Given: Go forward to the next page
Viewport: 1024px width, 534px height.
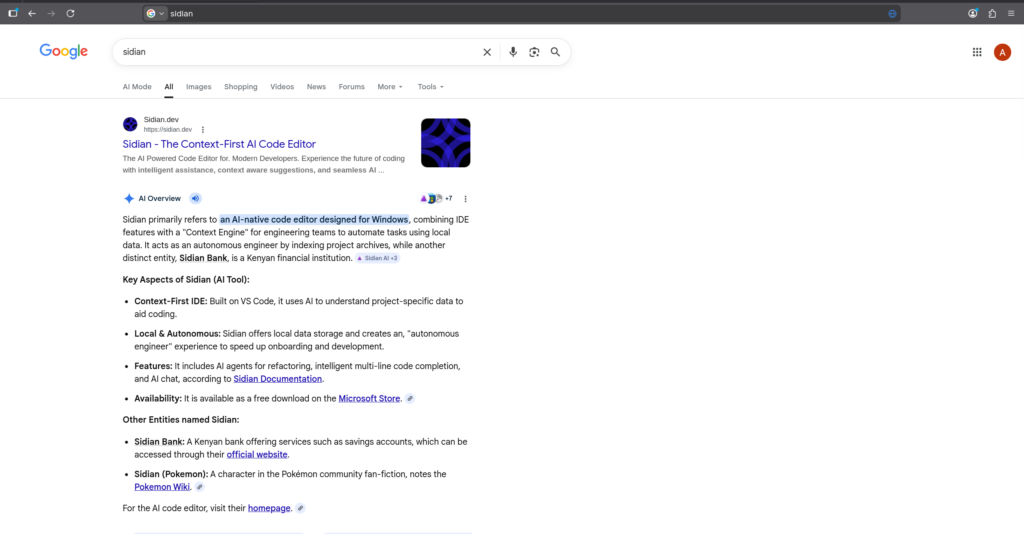Looking at the screenshot, I should click(x=51, y=13).
